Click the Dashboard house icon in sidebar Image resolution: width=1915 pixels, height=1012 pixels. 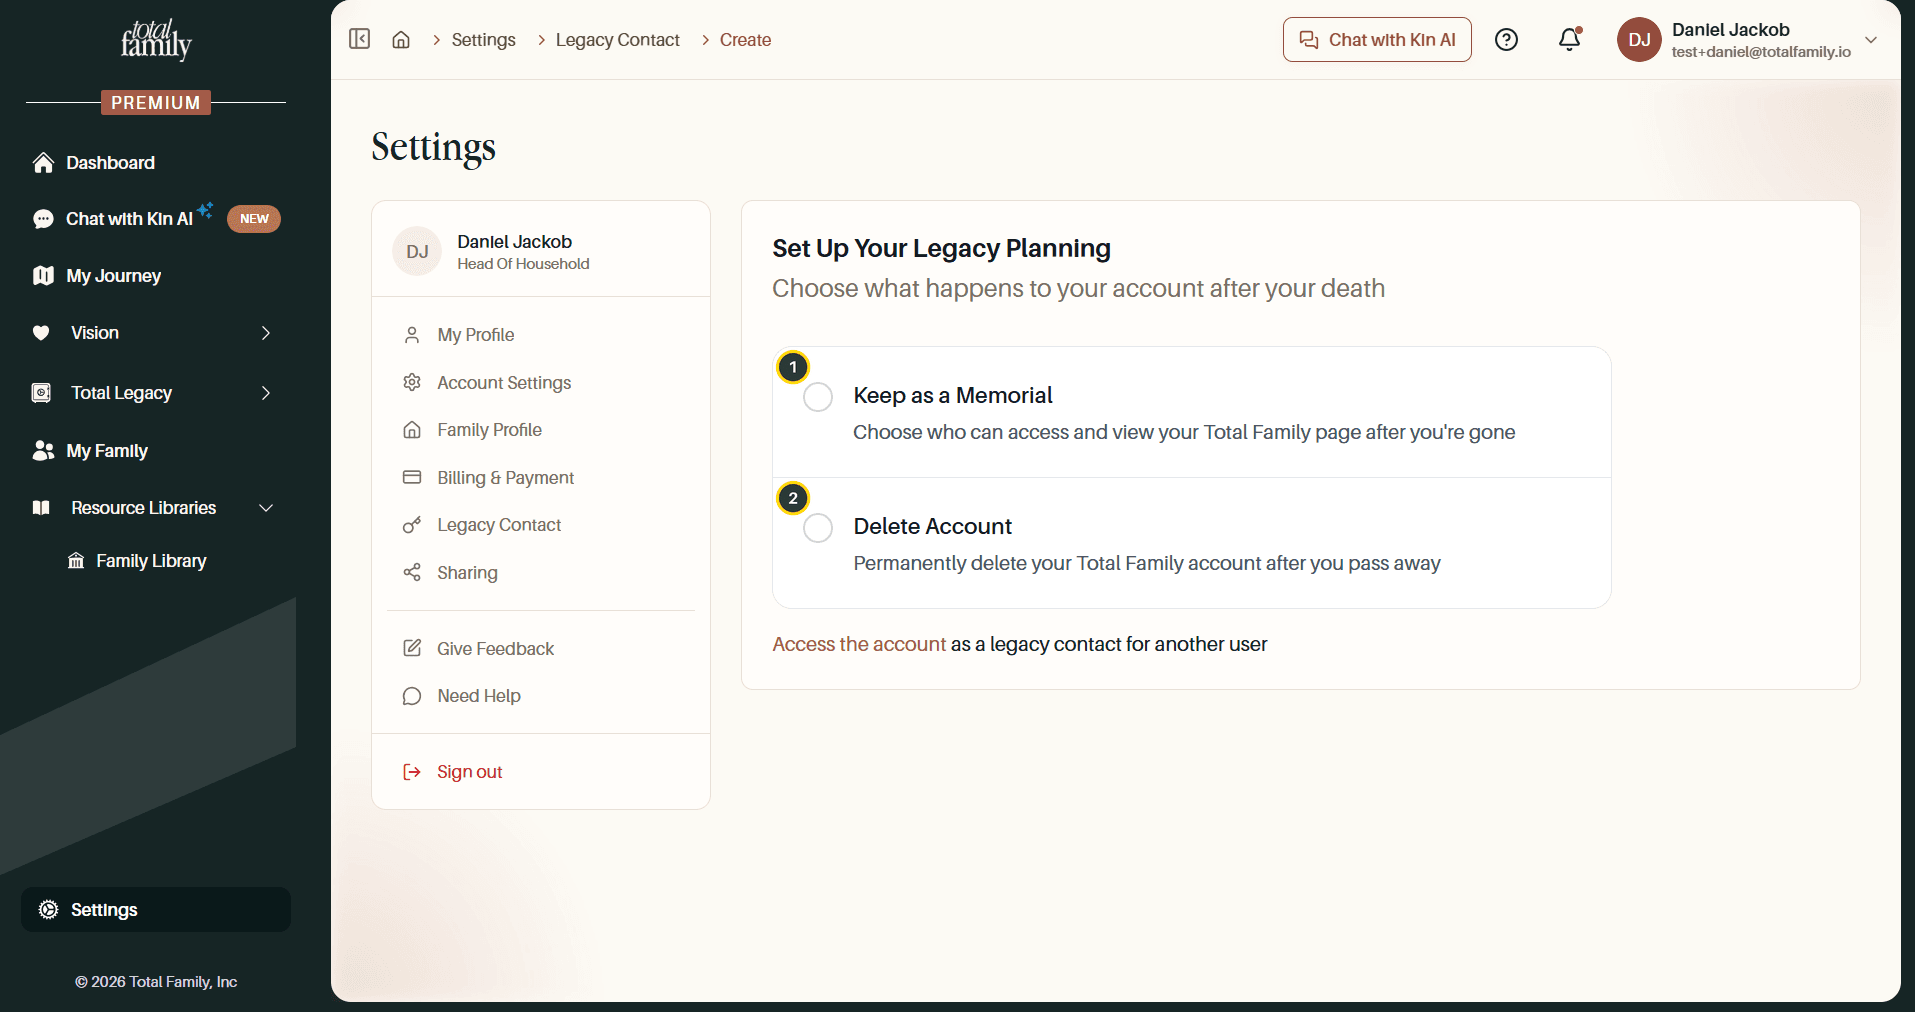[x=43, y=163]
